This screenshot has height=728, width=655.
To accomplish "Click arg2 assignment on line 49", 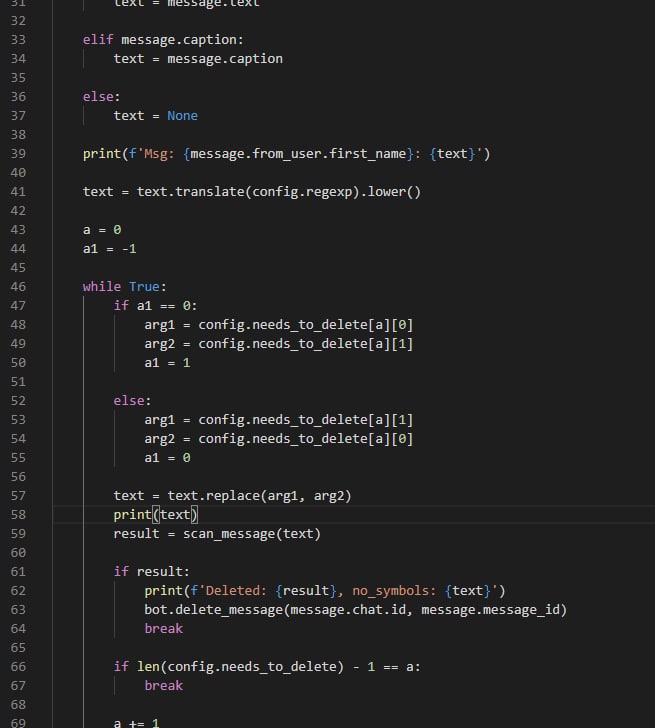I will (279, 344).
